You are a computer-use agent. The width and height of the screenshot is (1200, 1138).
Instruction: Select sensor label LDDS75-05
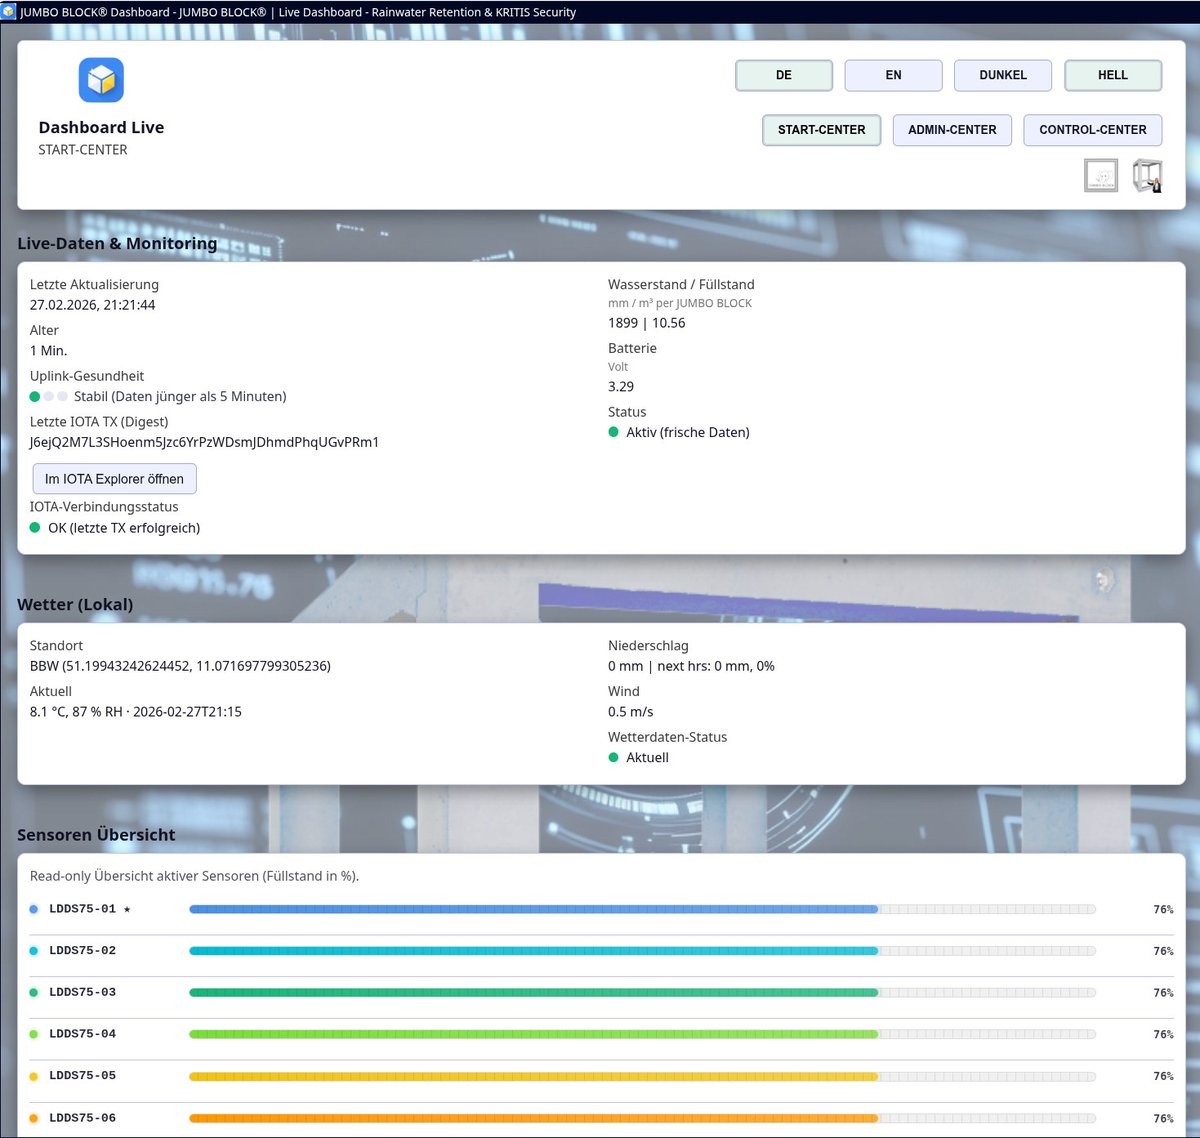click(83, 1076)
